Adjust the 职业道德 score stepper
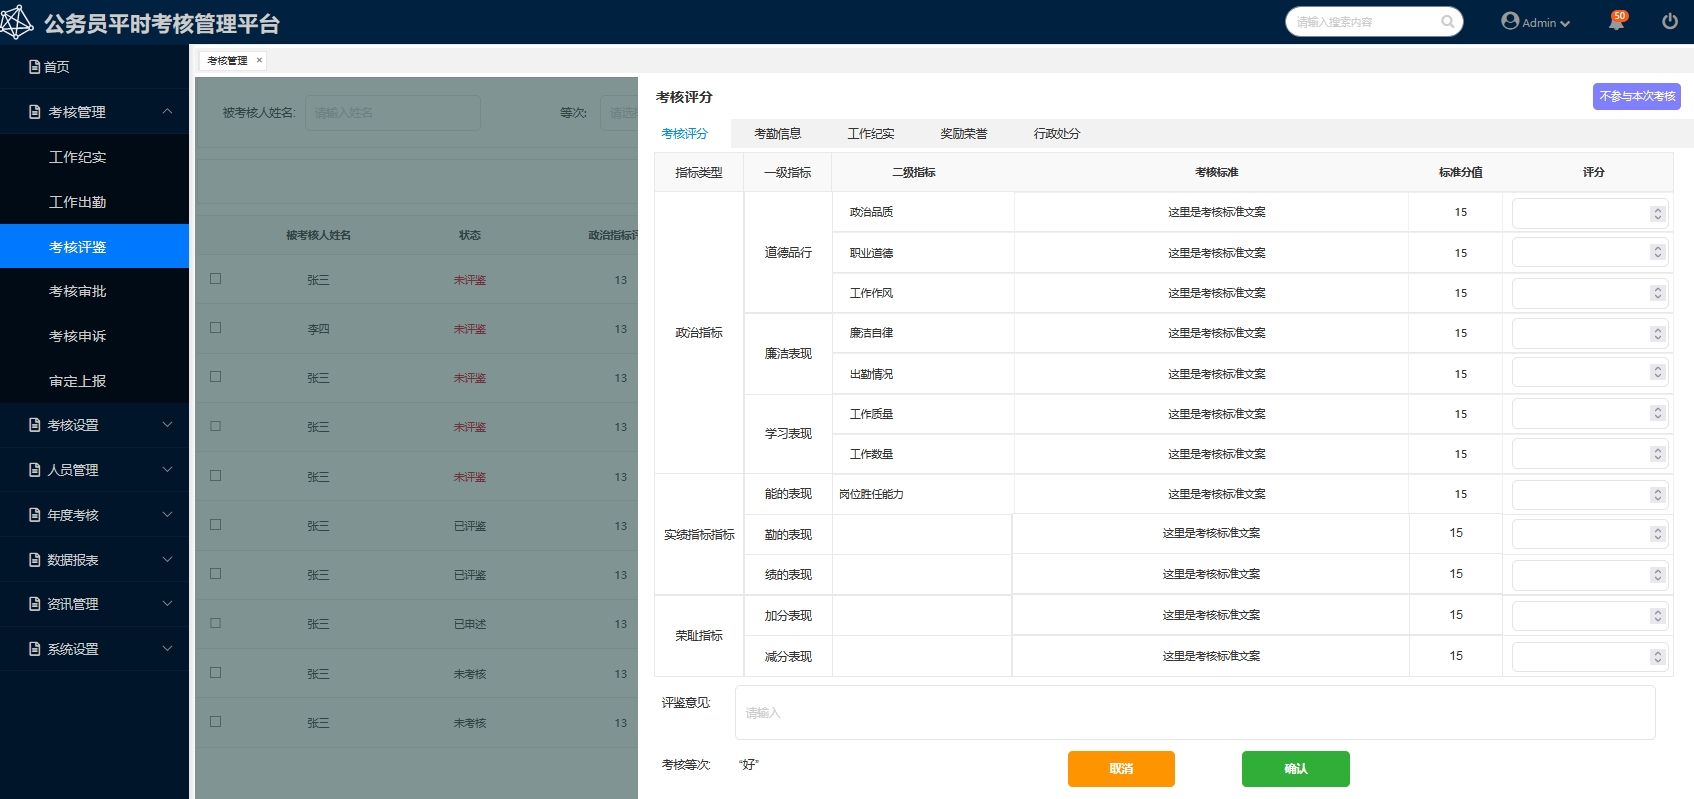This screenshot has height=799, width=1694. click(1657, 252)
